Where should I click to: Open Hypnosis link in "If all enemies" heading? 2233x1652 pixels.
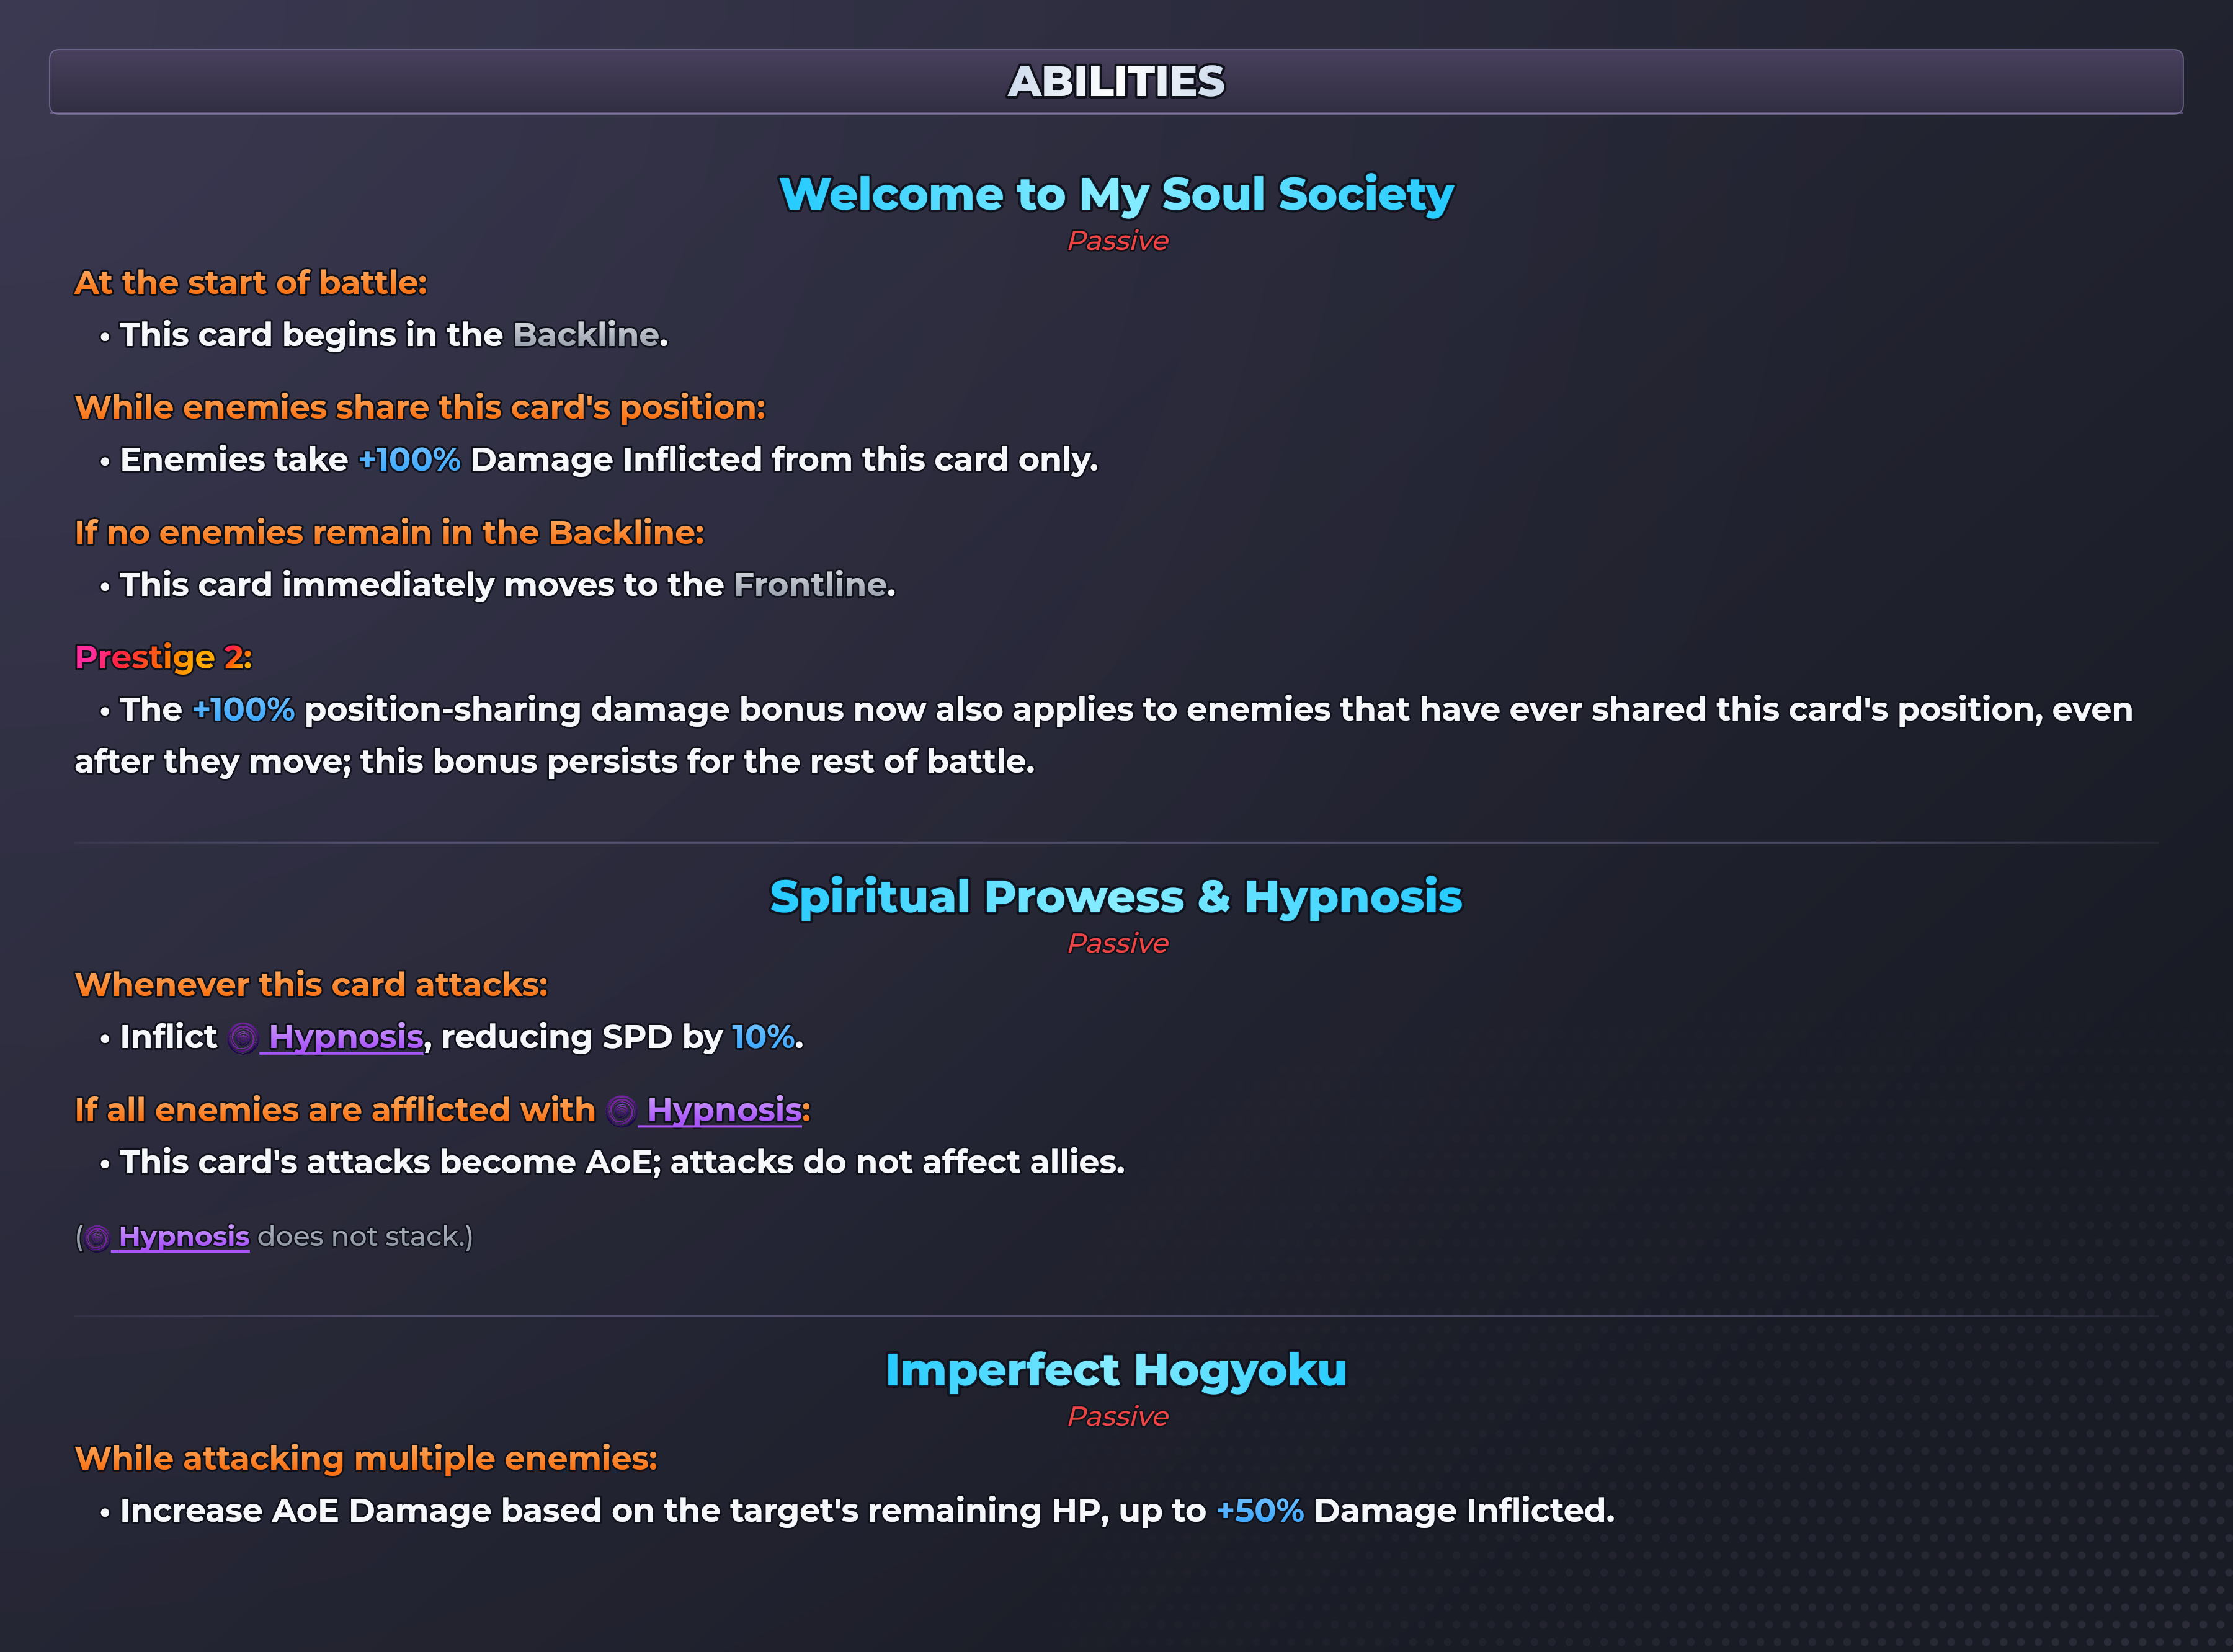[x=724, y=1110]
